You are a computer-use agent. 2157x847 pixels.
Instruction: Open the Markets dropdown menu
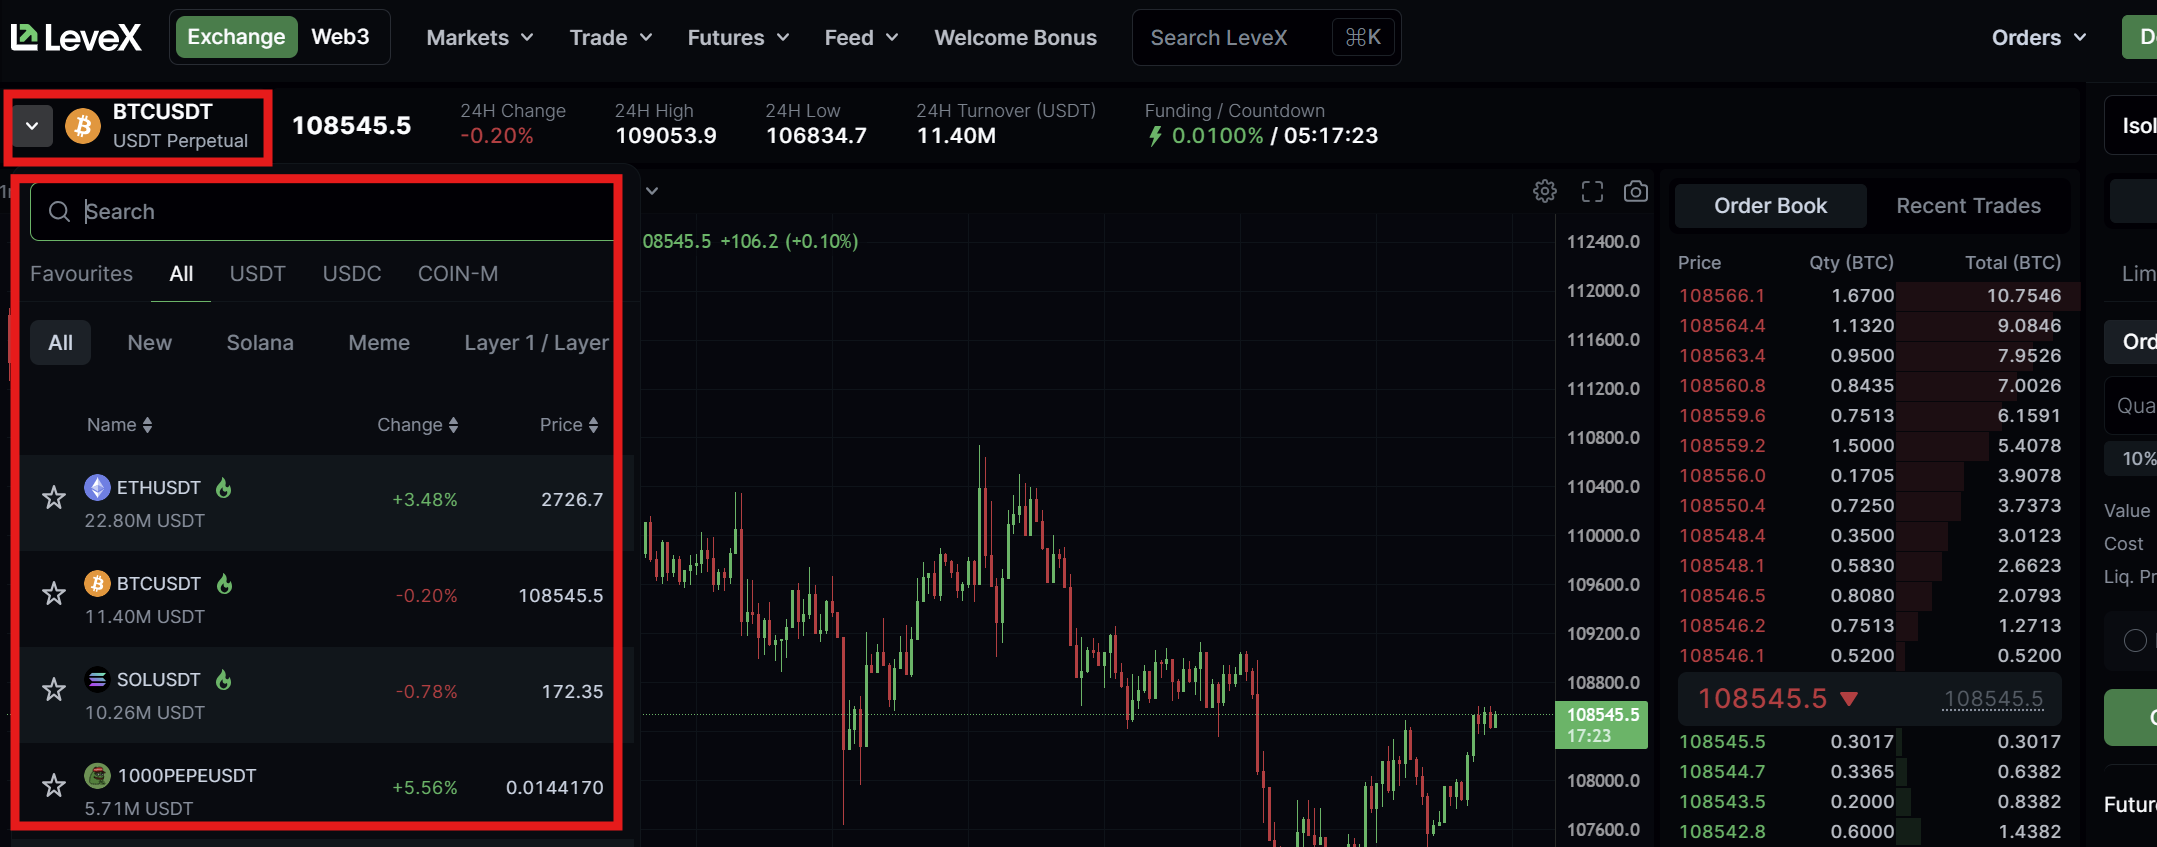point(480,37)
